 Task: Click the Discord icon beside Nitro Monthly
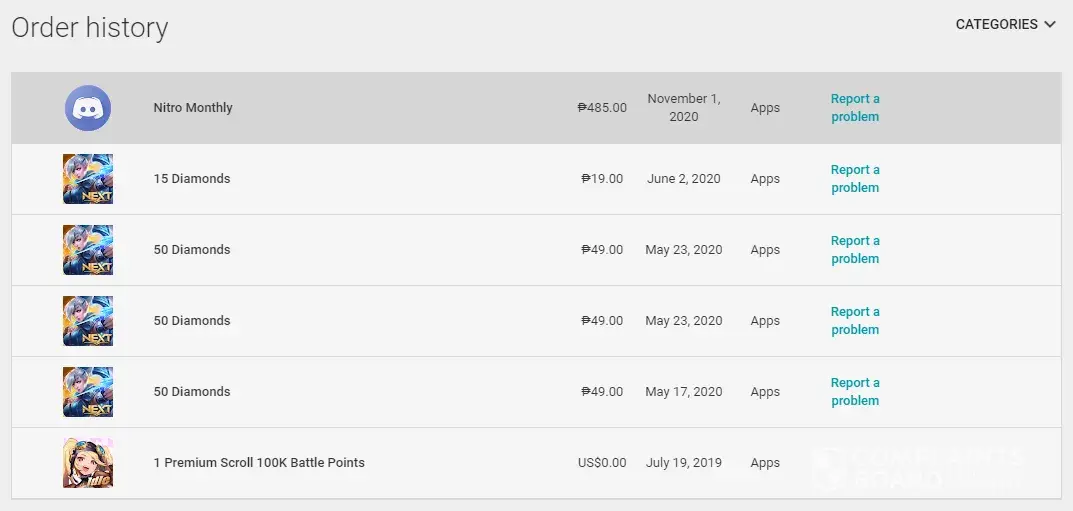(x=88, y=108)
